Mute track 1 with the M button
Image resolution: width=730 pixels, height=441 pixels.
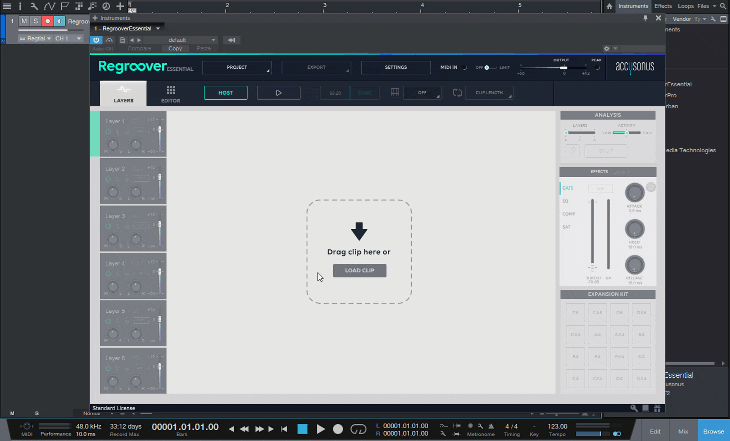point(24,21)
